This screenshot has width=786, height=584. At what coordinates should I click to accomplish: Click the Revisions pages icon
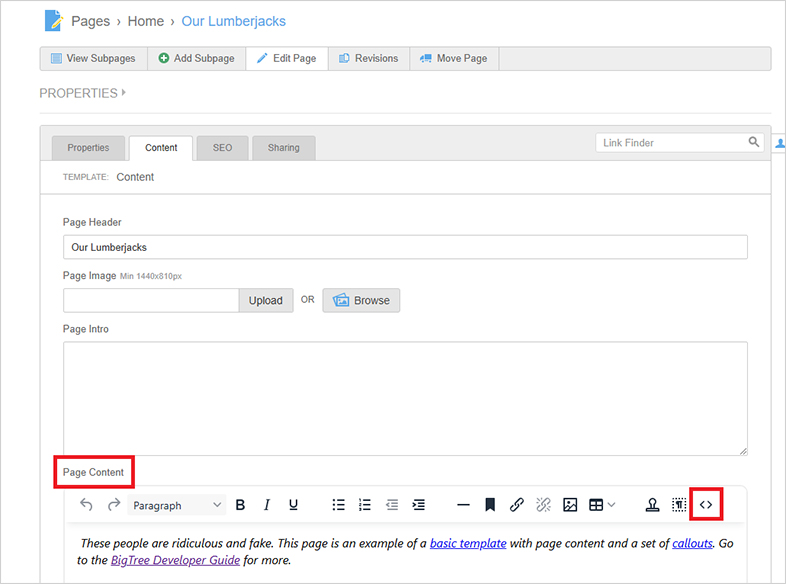tap(344, 58)
